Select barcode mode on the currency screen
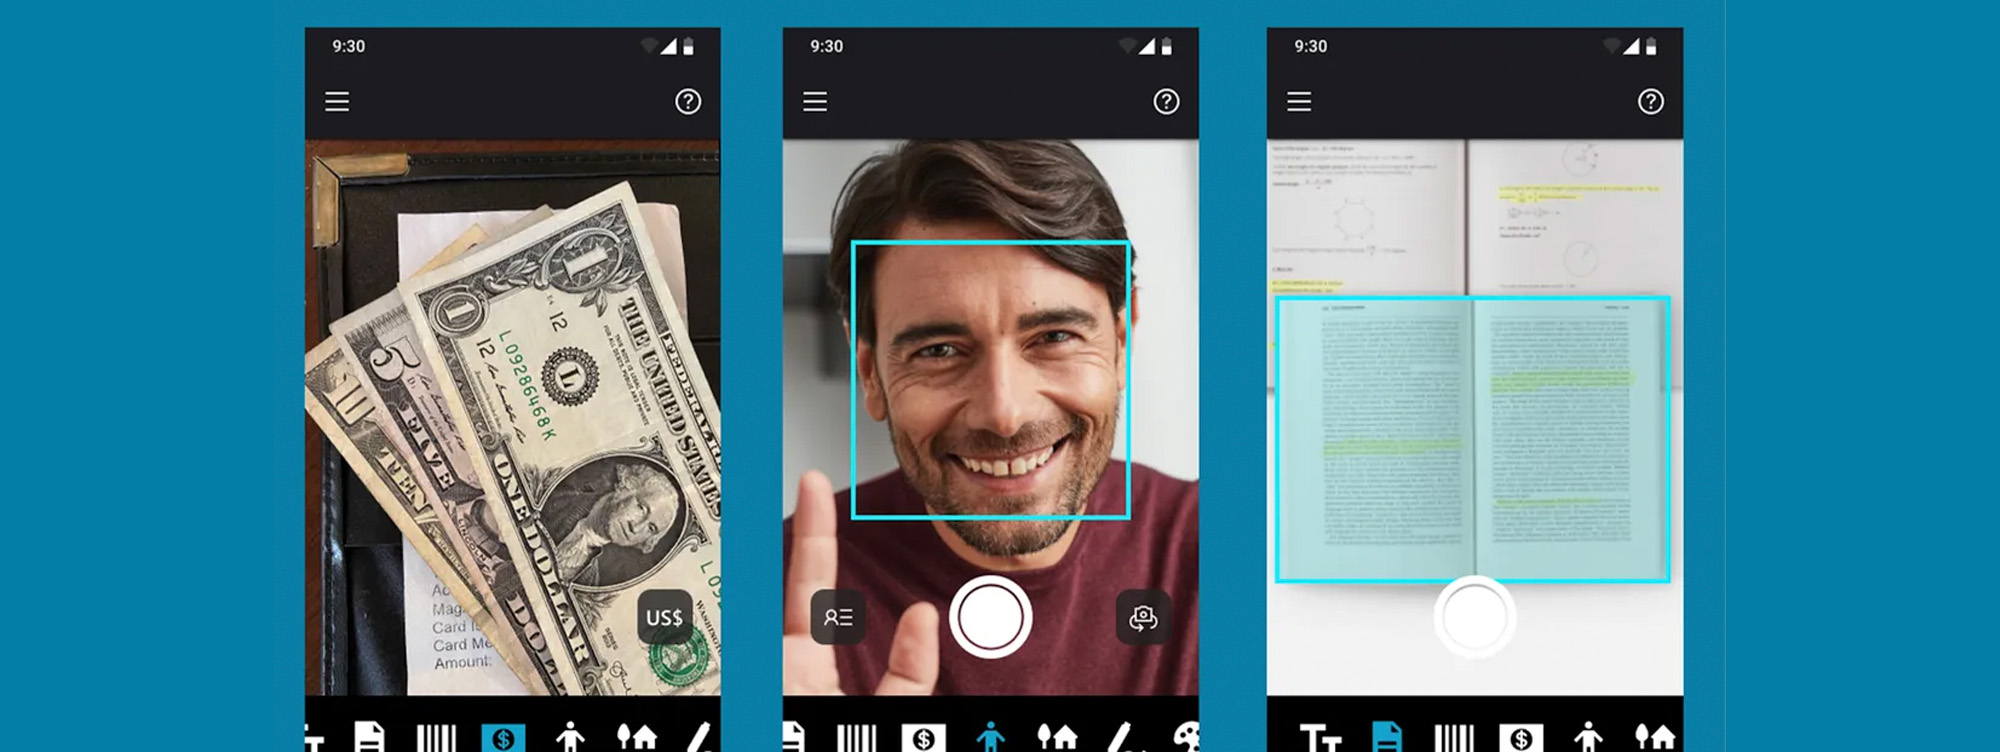2000x752 pixels. (x=436, y=738)
